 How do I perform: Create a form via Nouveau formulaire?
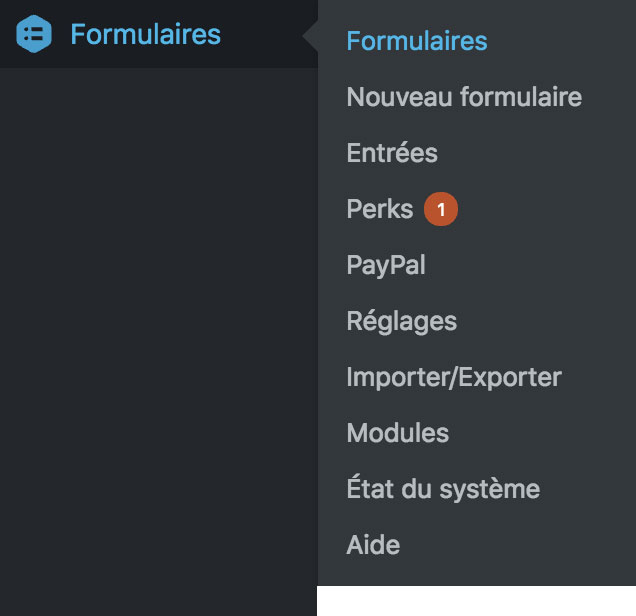pyautogui.click(x=463, y=97)
